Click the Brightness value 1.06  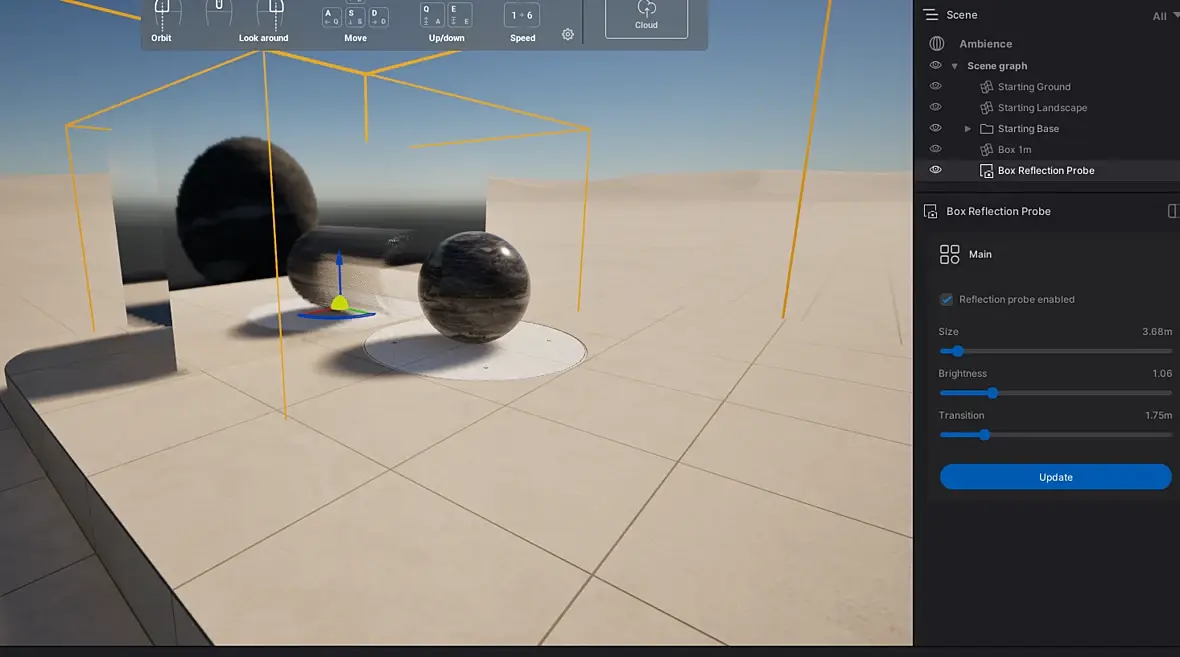(x=1162, y=373)
